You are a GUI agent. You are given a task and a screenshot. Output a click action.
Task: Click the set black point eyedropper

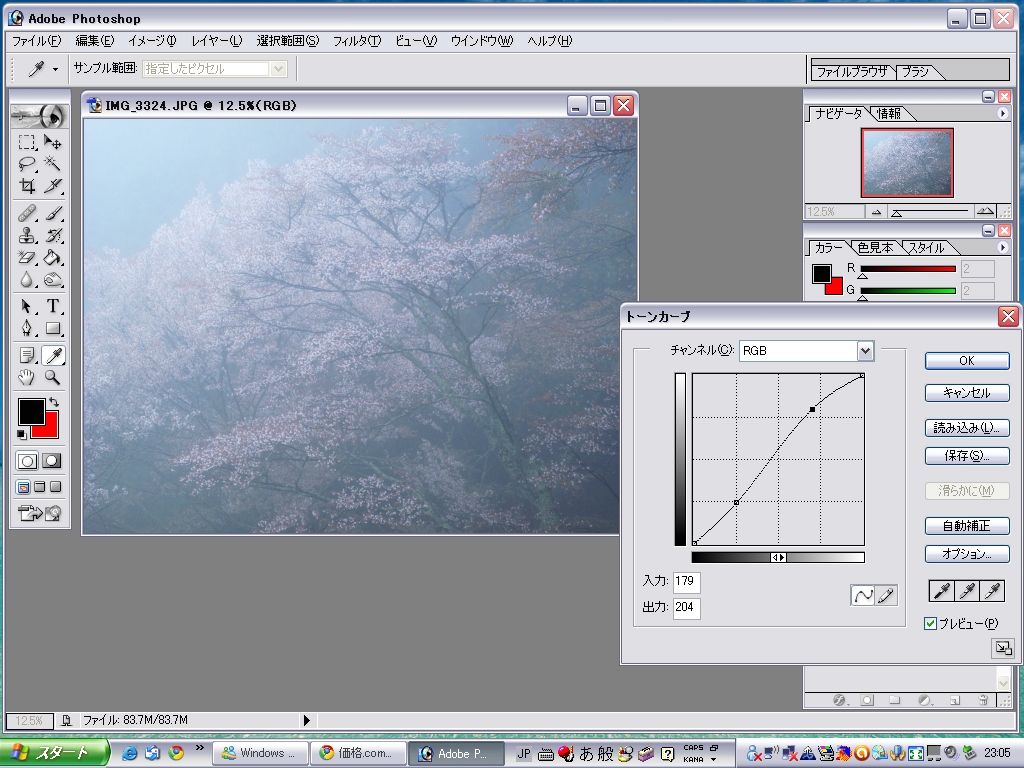(942, 591)
